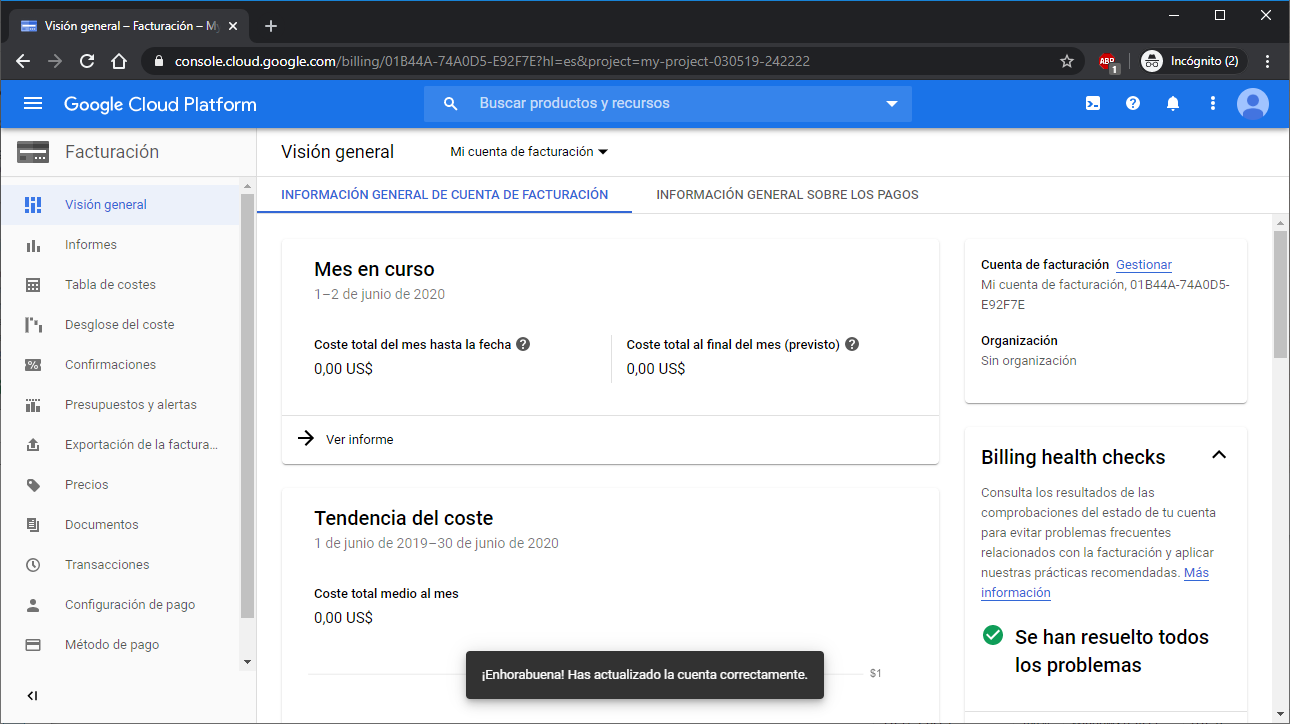Click the Más información link
Image resolution: width=1290 pixels, height=724 pixels.
pos(1195,573)
